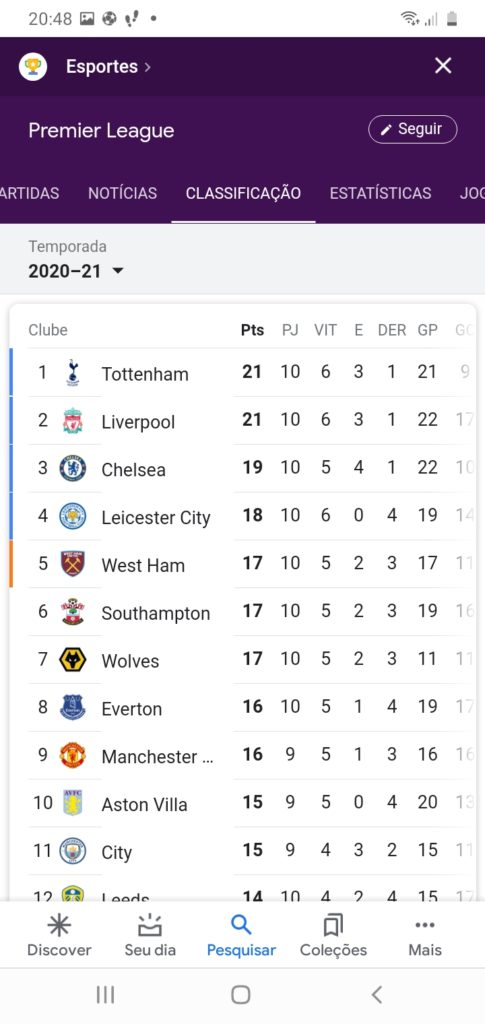Select the Pesquisar search icon
This screenshot has height=1024, width=485.
click(x=241, y=925)
